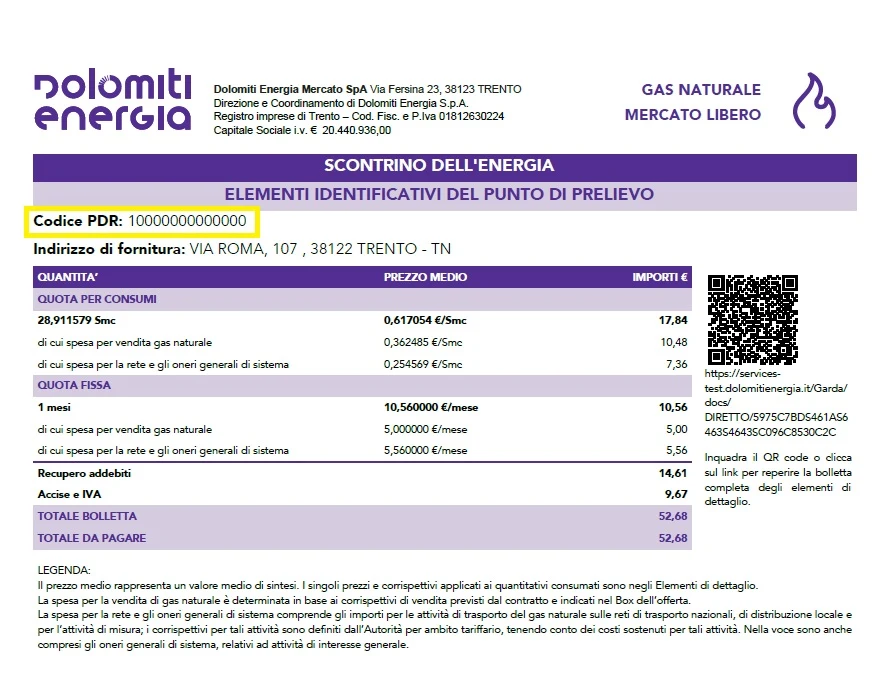
Task: Click the QR code image
Action: click(753, 320)
